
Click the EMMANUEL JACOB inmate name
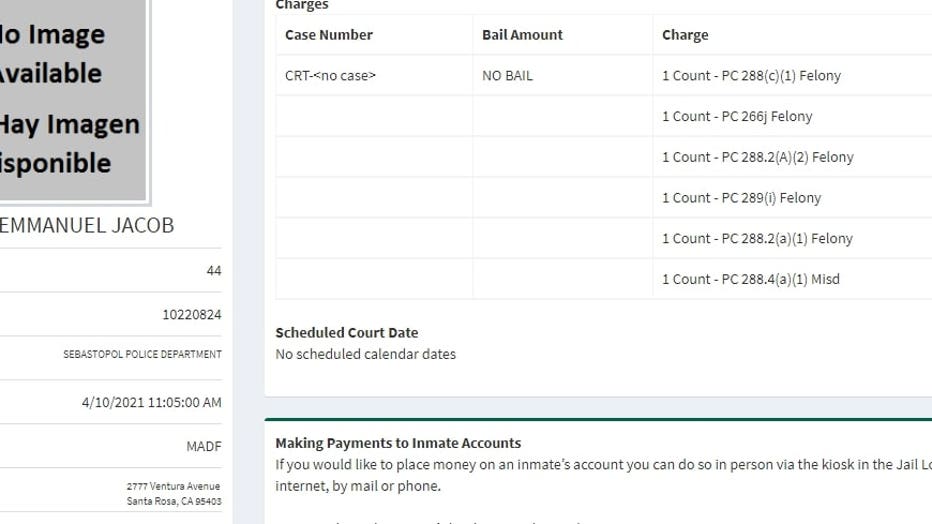click(86, 225)
